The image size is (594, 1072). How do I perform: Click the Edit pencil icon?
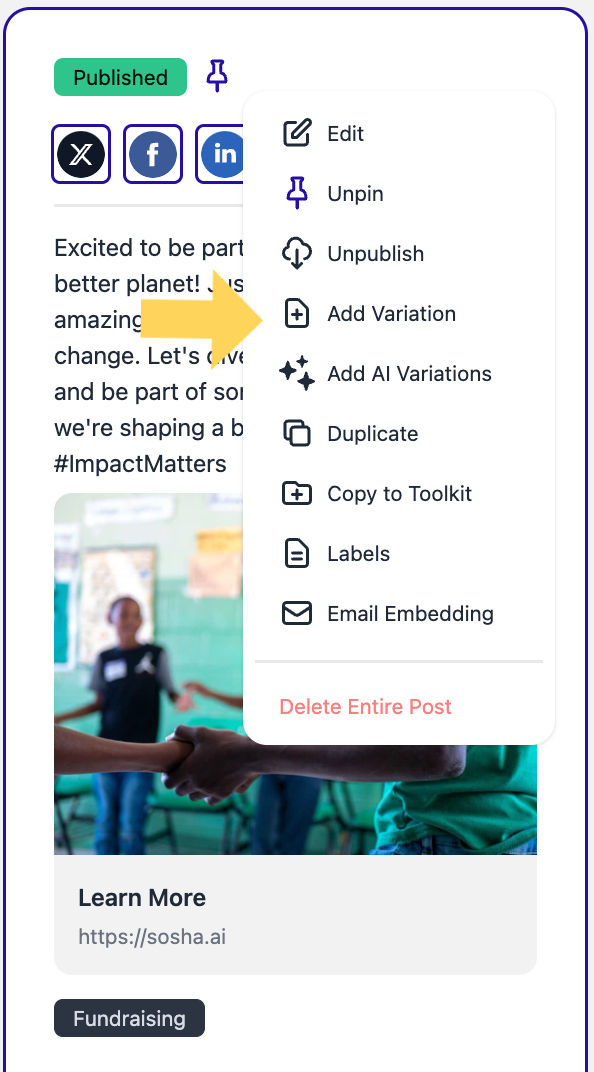[297, 133]
